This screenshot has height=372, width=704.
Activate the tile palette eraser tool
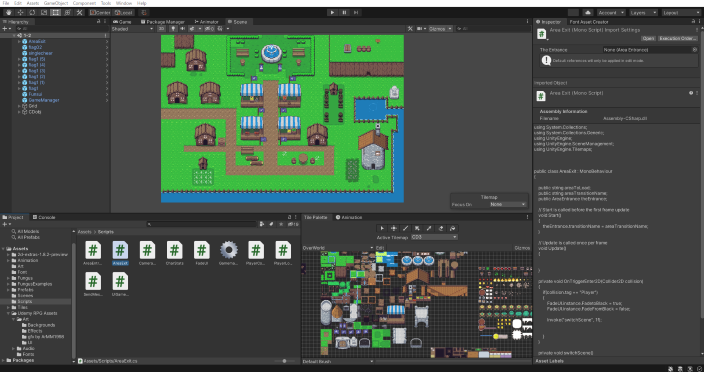coord(440,228)
